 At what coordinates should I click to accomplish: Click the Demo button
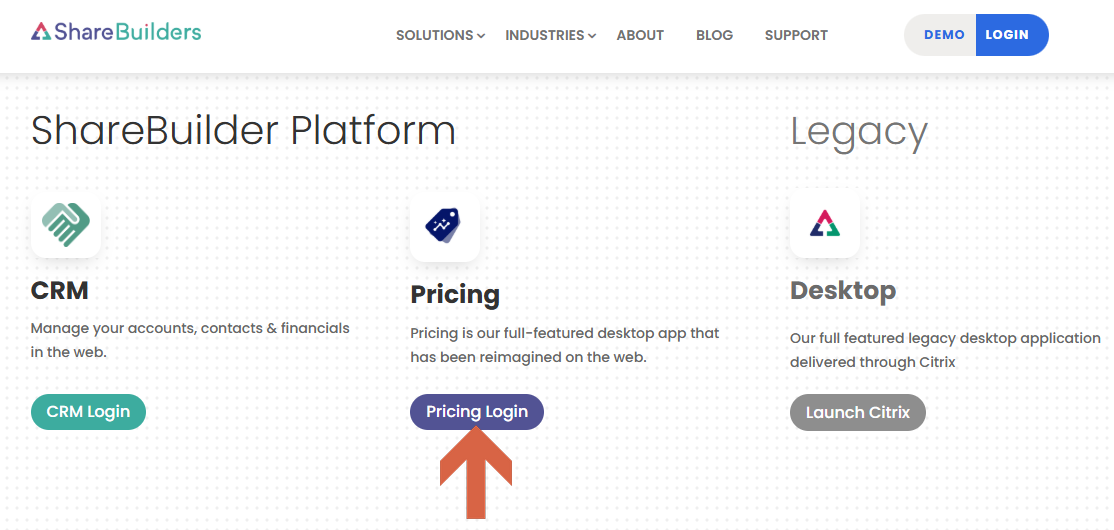(x=941, y=35)
